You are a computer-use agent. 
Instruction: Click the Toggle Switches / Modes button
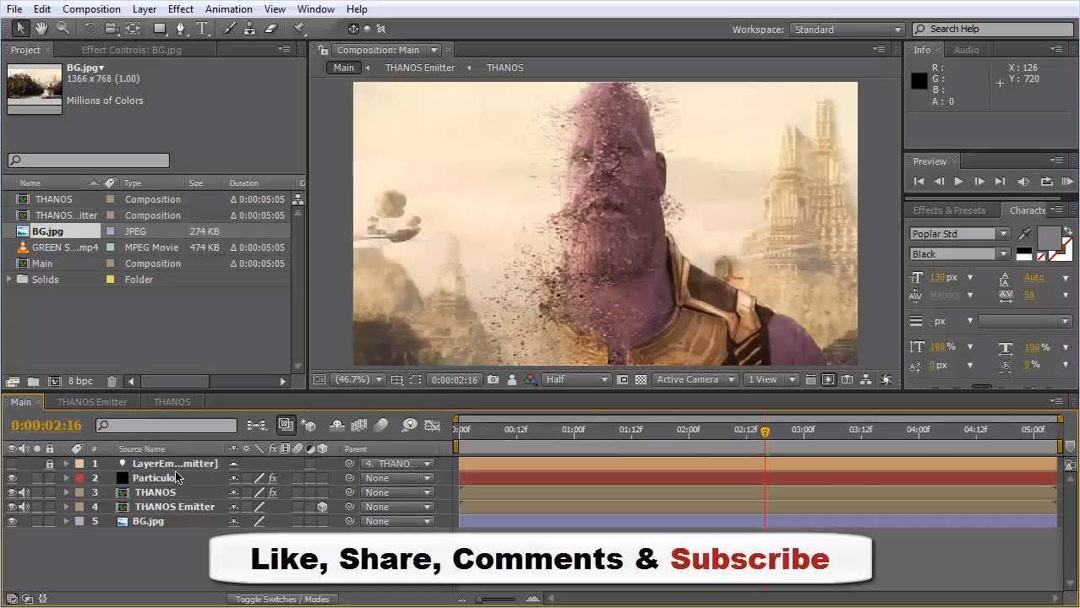tap(282, 598)
